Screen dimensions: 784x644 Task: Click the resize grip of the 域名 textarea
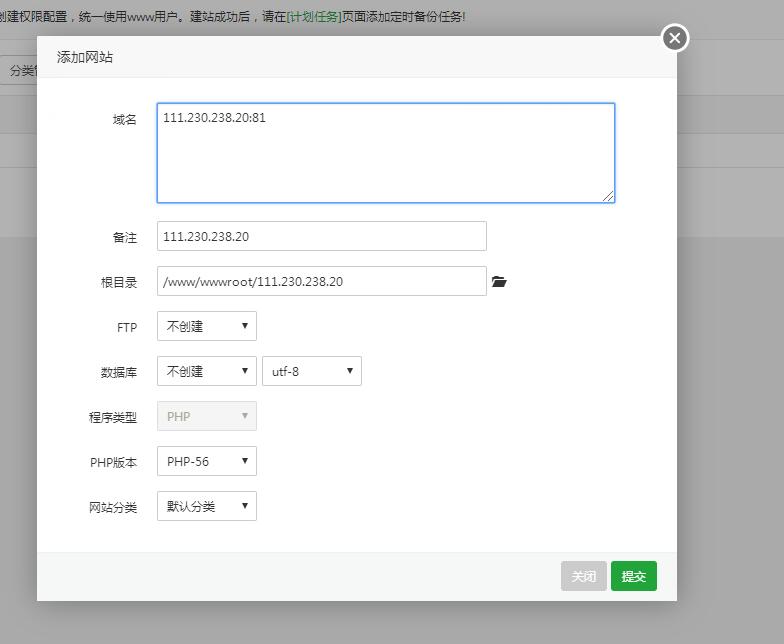(x=608, y=196)
